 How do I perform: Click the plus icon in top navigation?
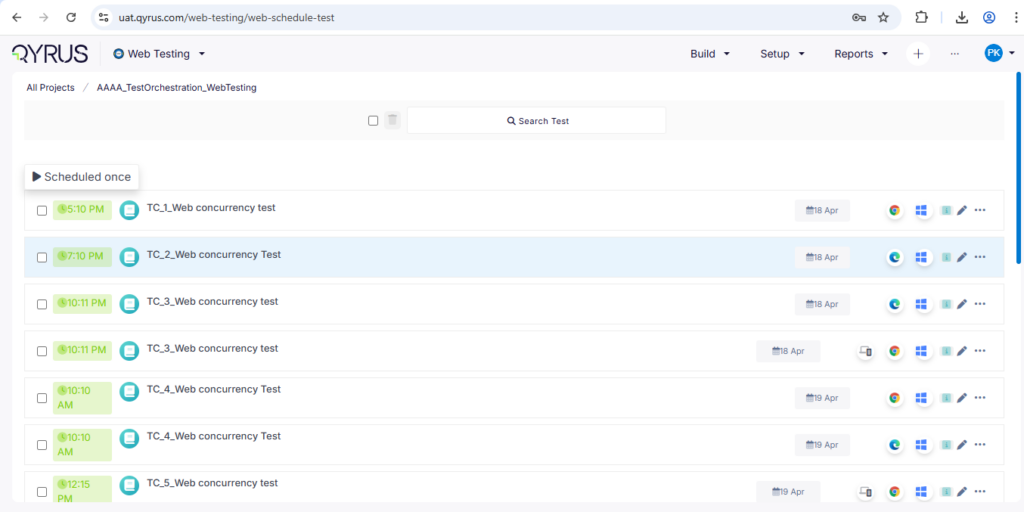(x=918, y=54)
